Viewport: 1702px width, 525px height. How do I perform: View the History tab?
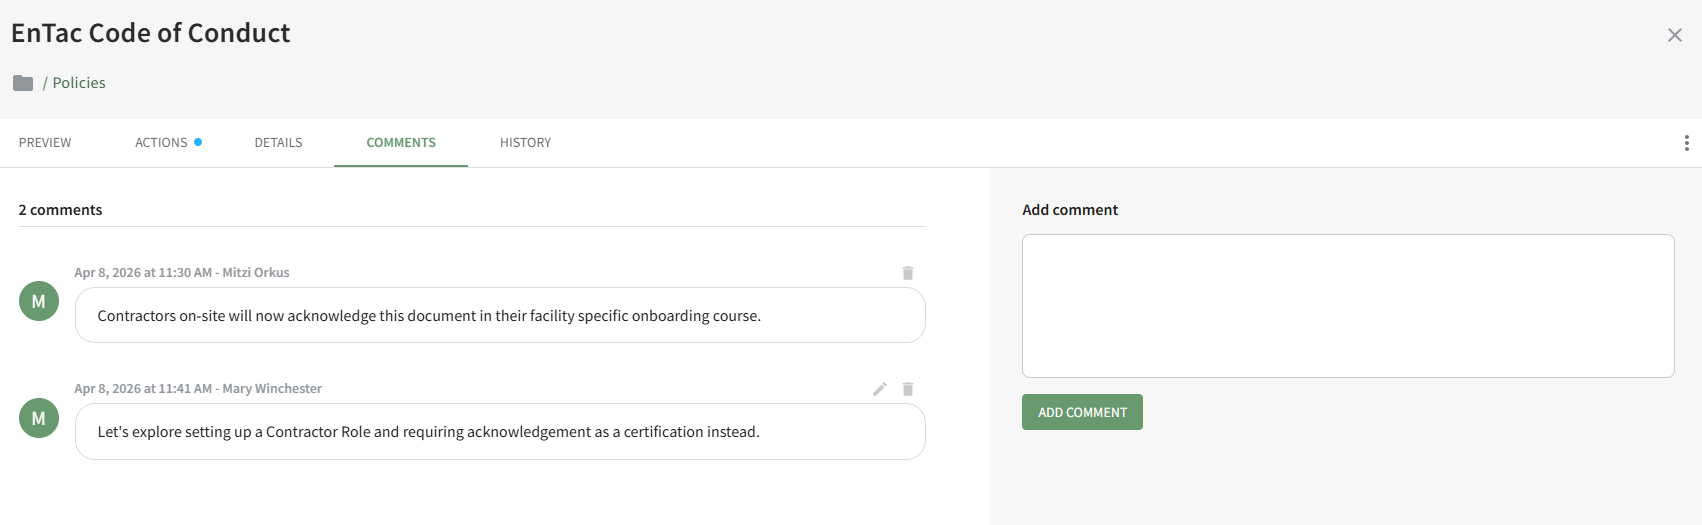(525, 143)
